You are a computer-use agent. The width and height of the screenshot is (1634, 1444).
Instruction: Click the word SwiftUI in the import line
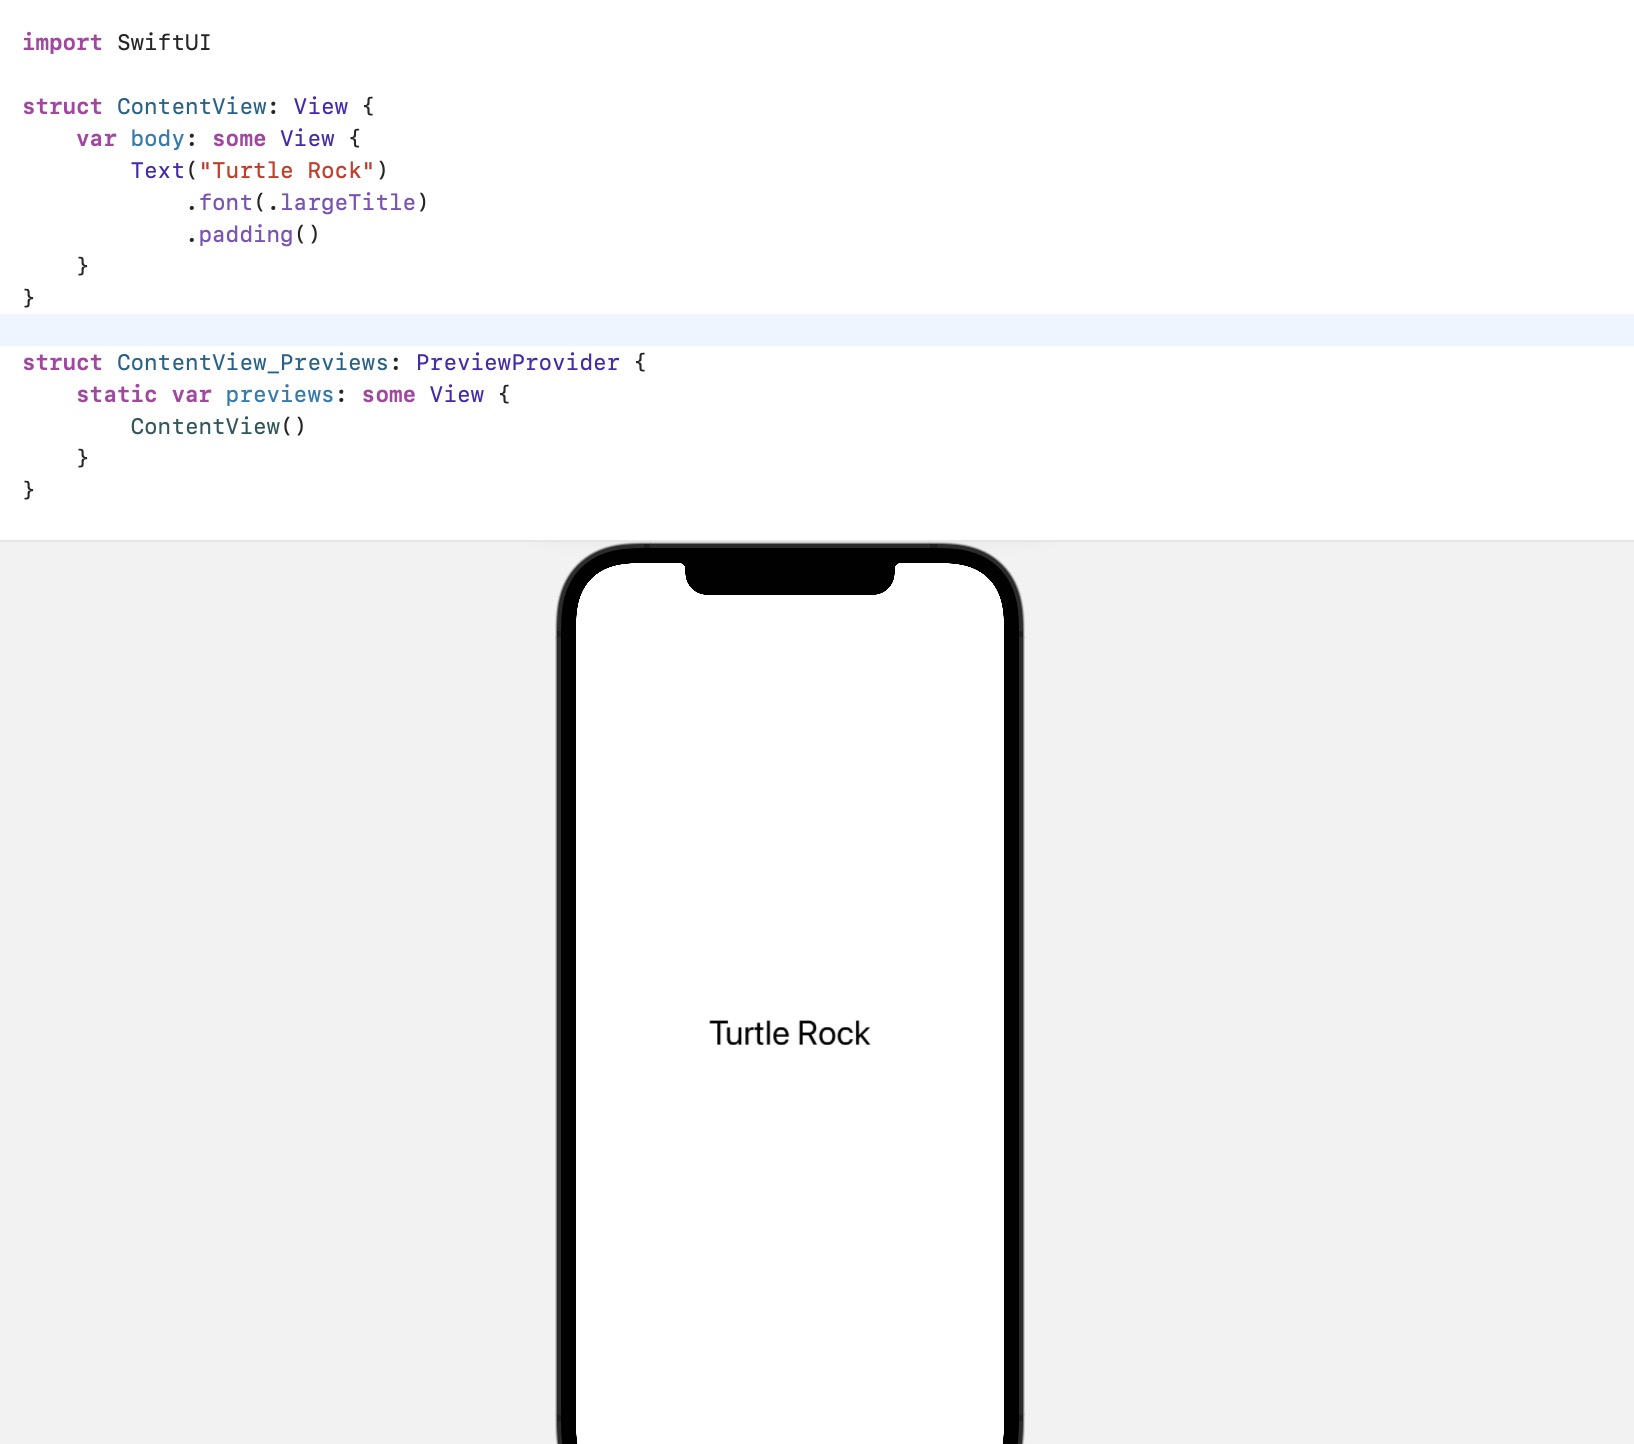pos(164,43)
